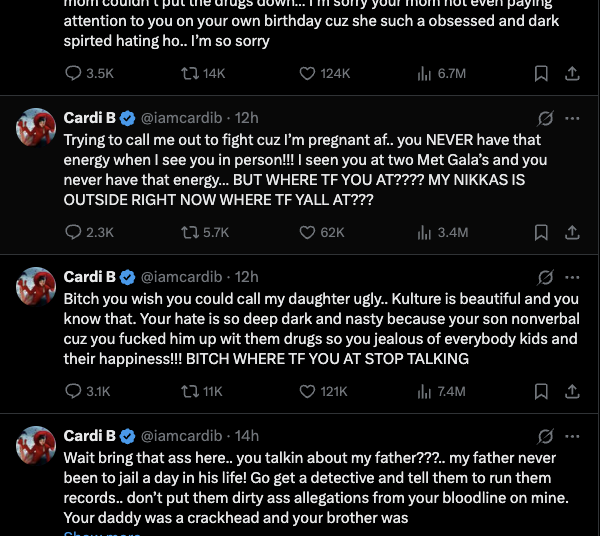Viewport: 600px width, 536px height.
Task: Share the top tweet with 124K likes
Action: point(572,73)
